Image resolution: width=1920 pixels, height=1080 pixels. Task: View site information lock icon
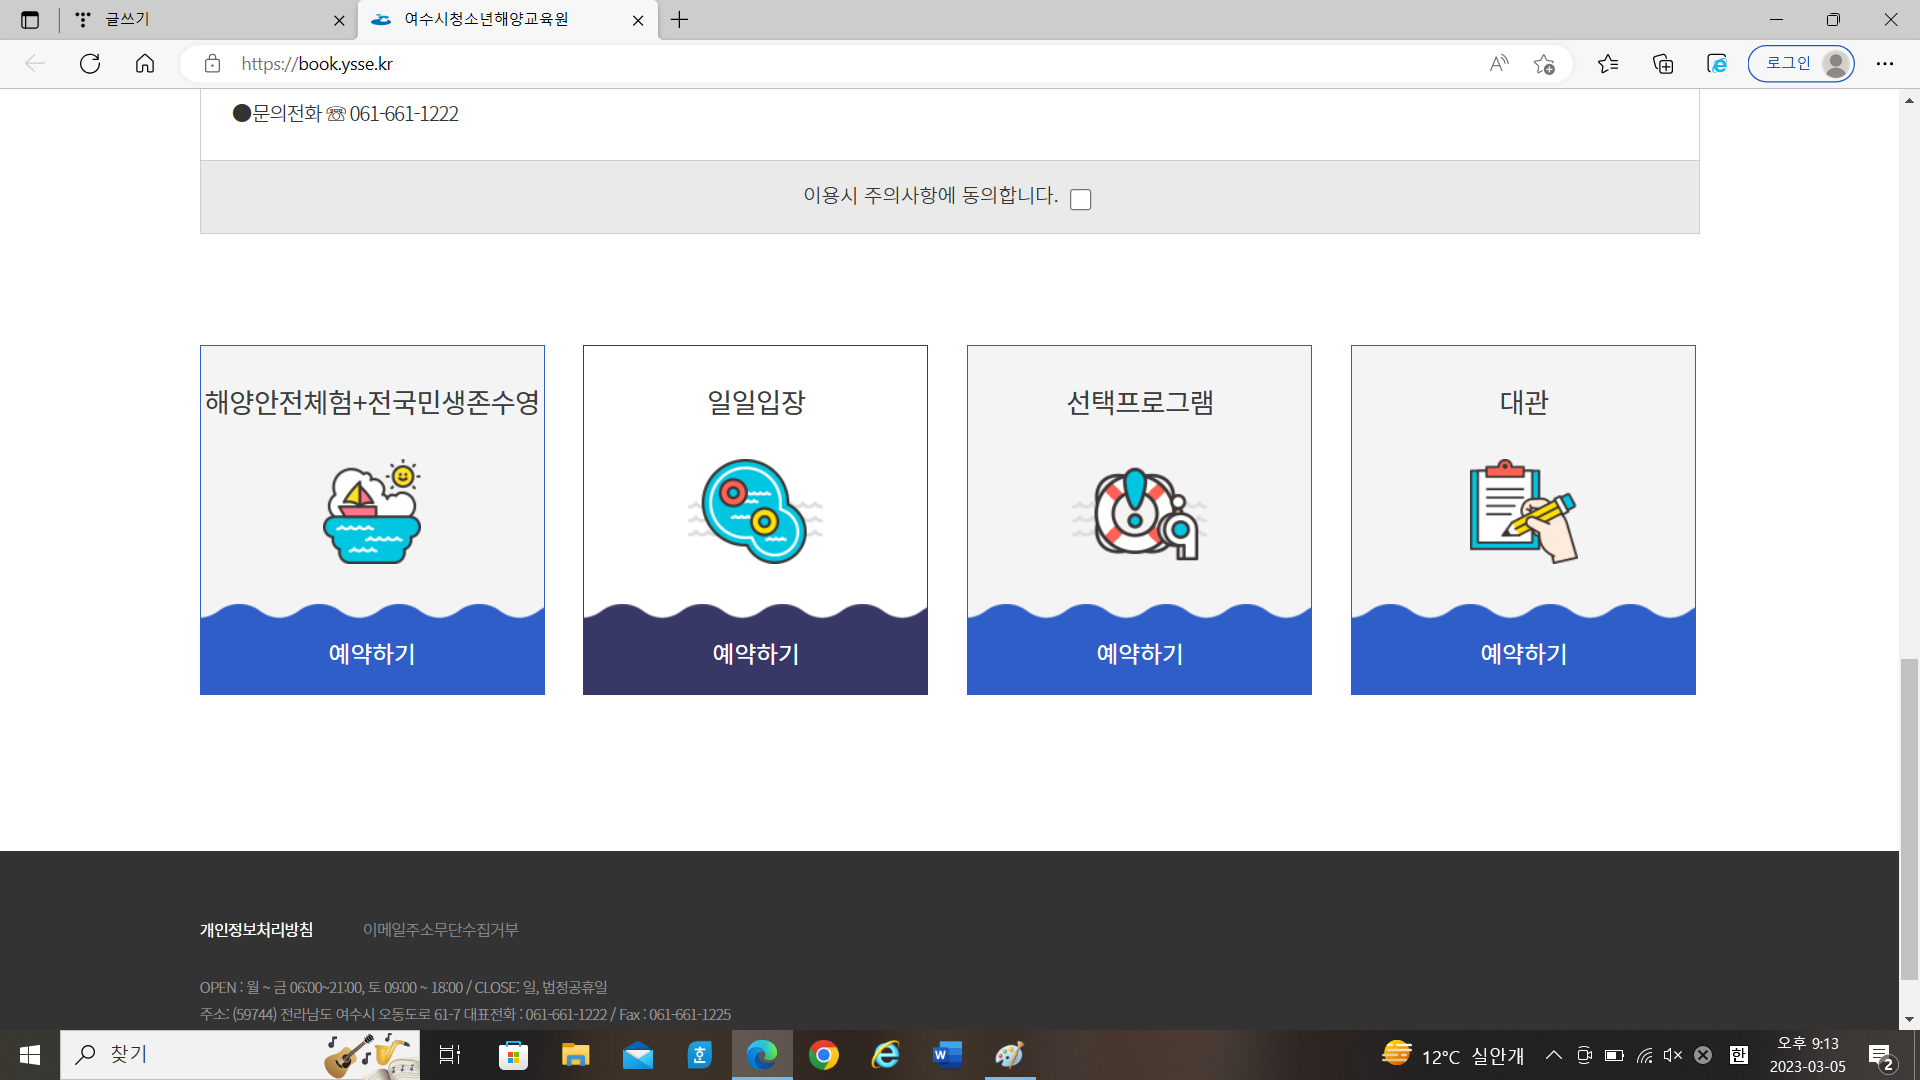tap(212, 64)
